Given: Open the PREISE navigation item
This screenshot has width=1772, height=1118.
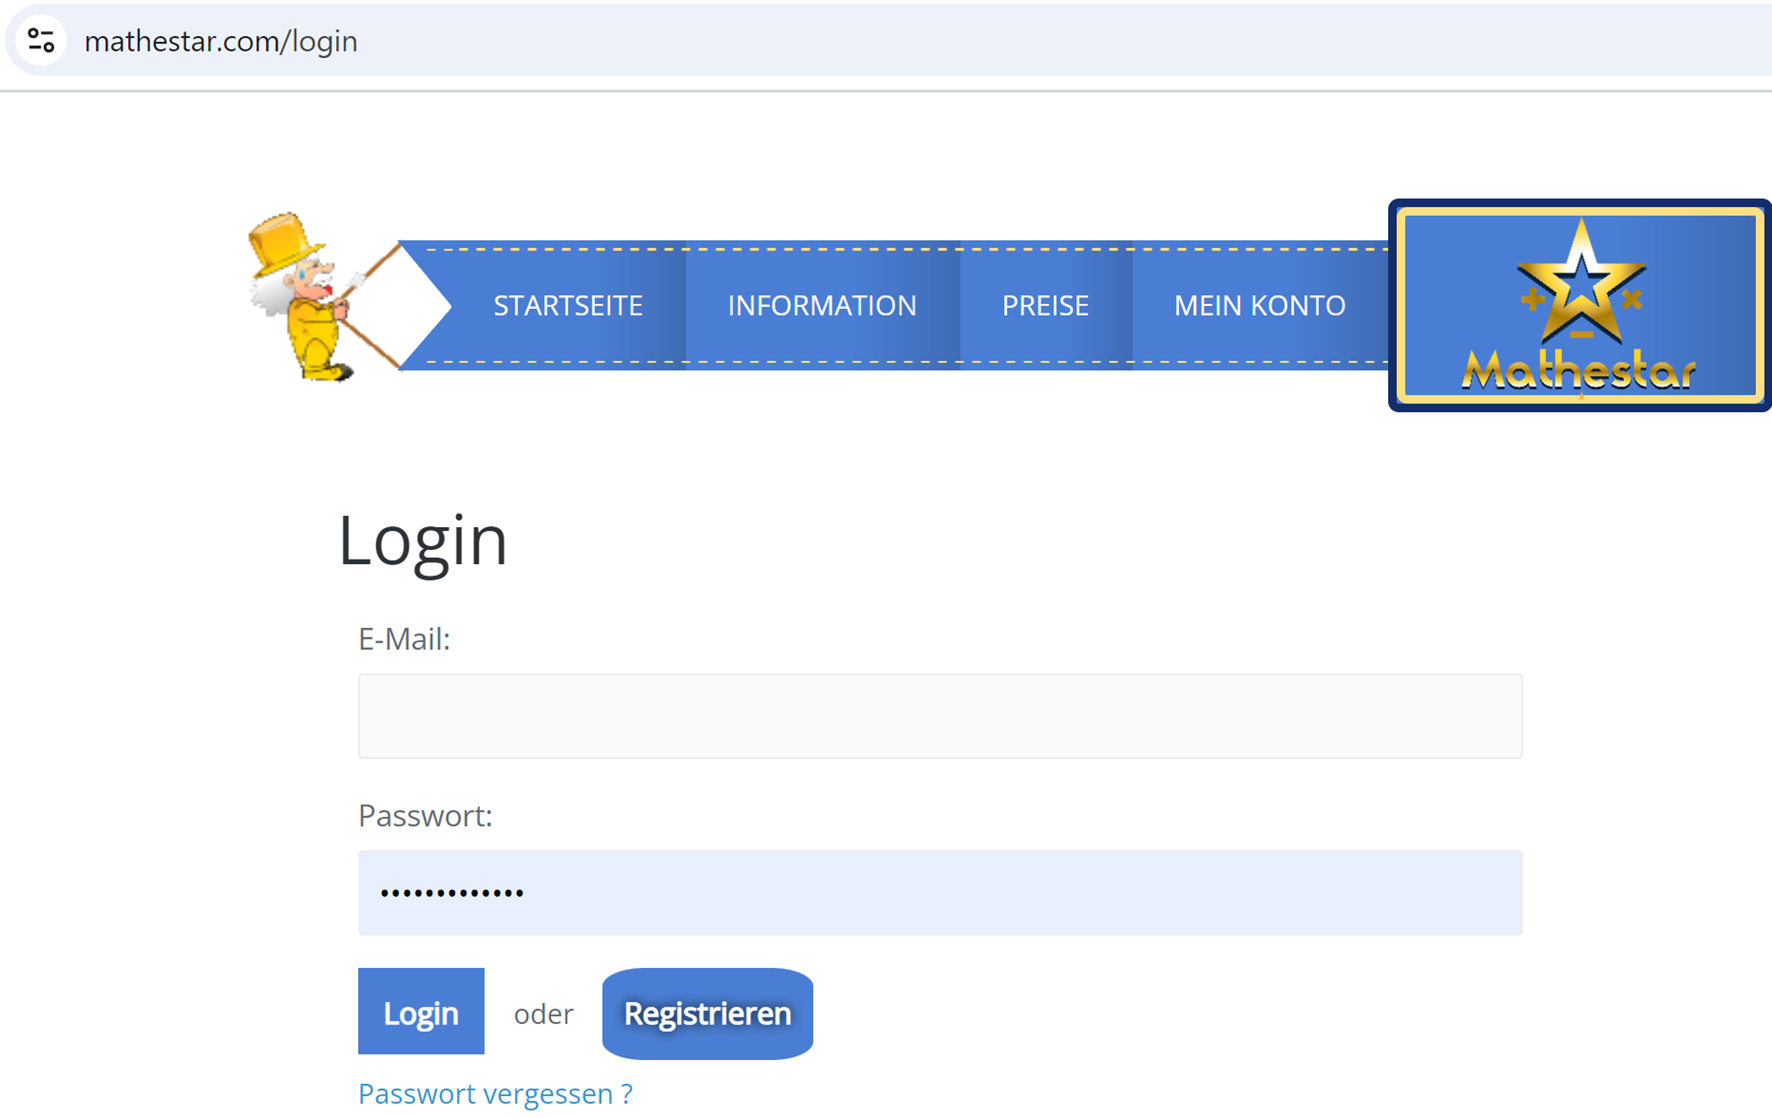Looking at the screenshot, I should pos(1045,305).
